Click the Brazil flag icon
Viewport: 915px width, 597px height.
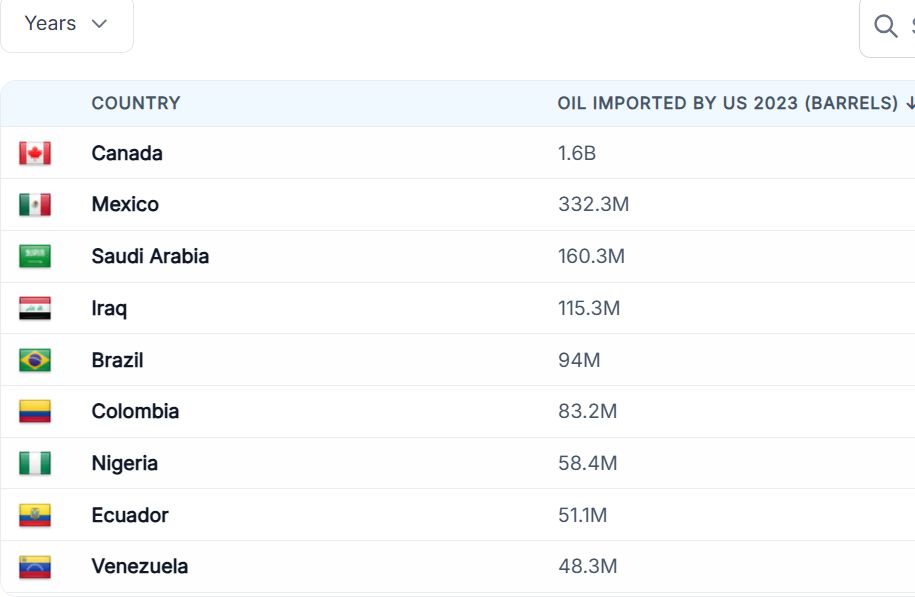[x=35, y=360]
